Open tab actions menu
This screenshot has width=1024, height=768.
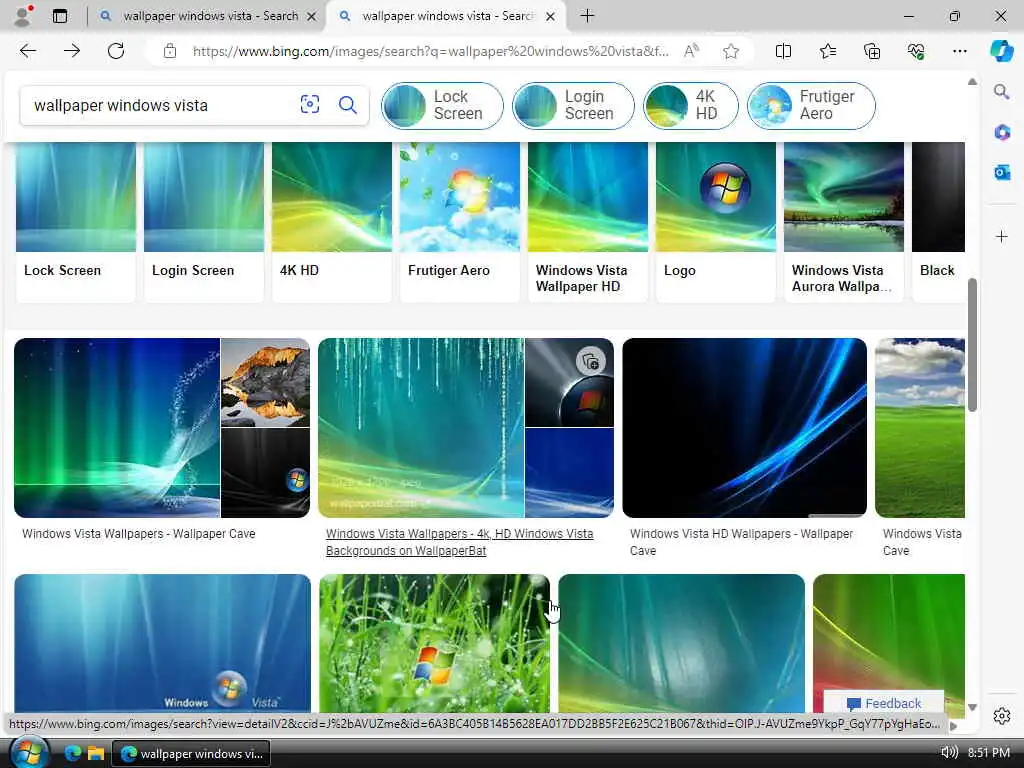point(59,16)
